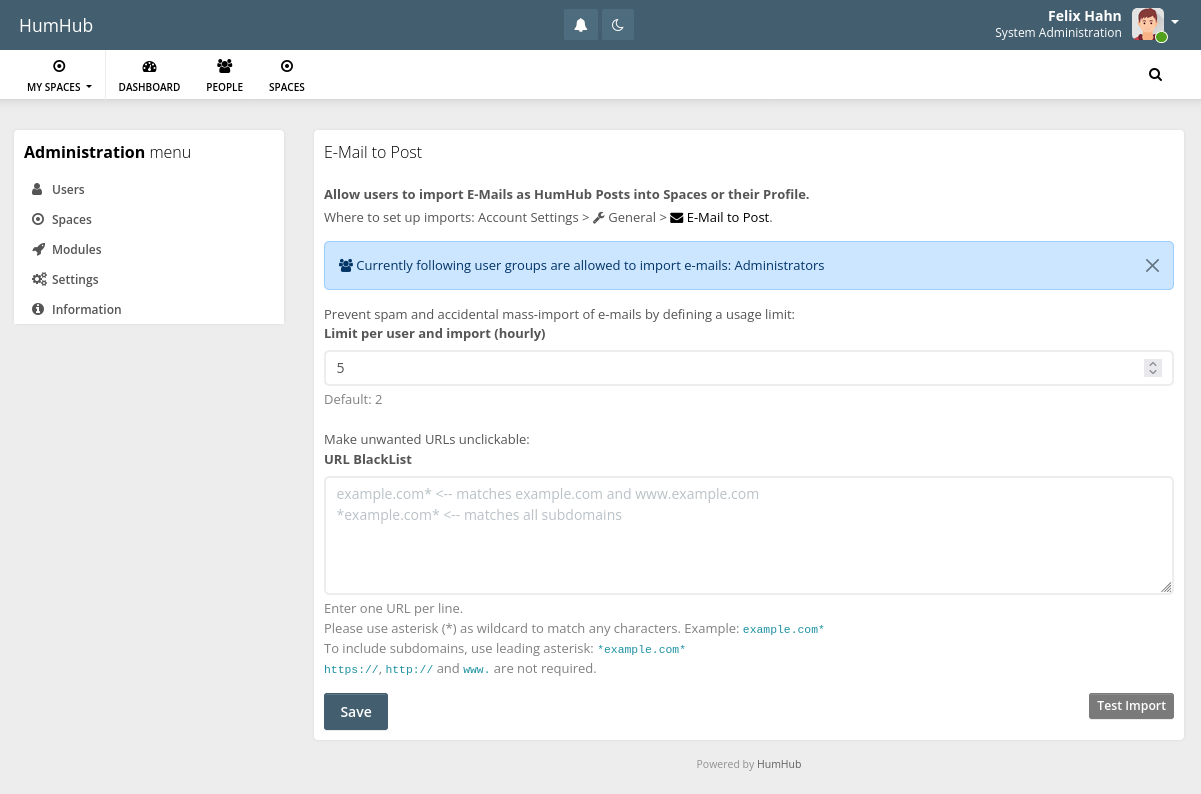This screenshot has width=1201, height=794.
Task: Click the hourly limit stepper arrows
Action: pyautogui.click(x=1152, y=368)
